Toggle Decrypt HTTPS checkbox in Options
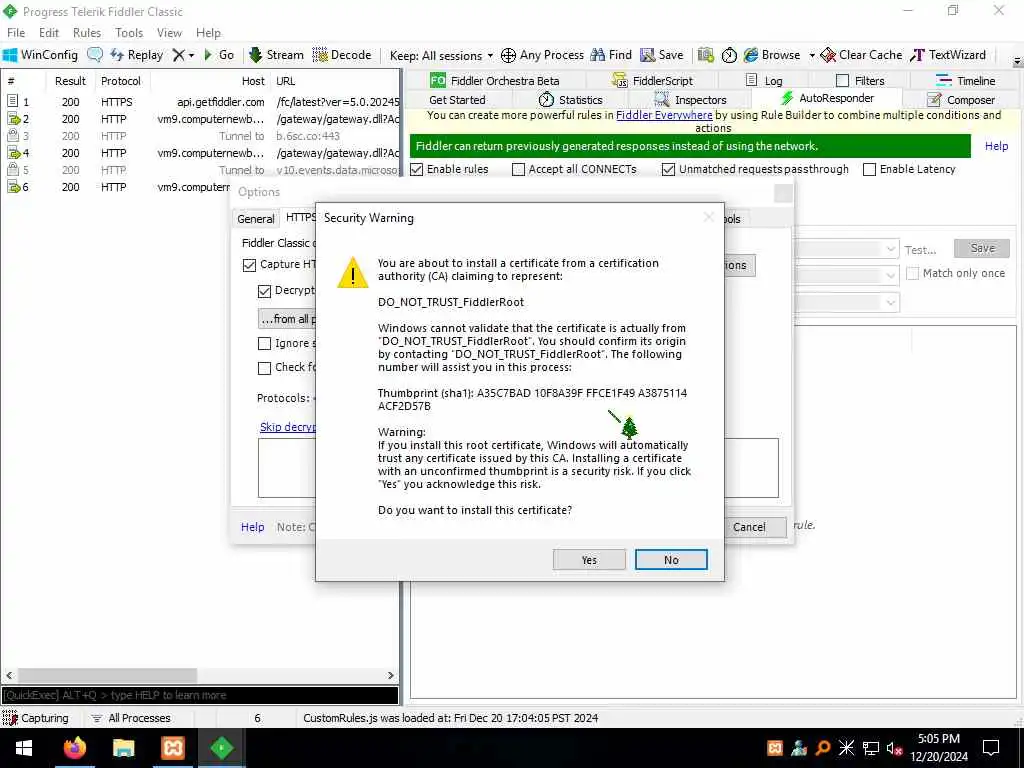 264,291
